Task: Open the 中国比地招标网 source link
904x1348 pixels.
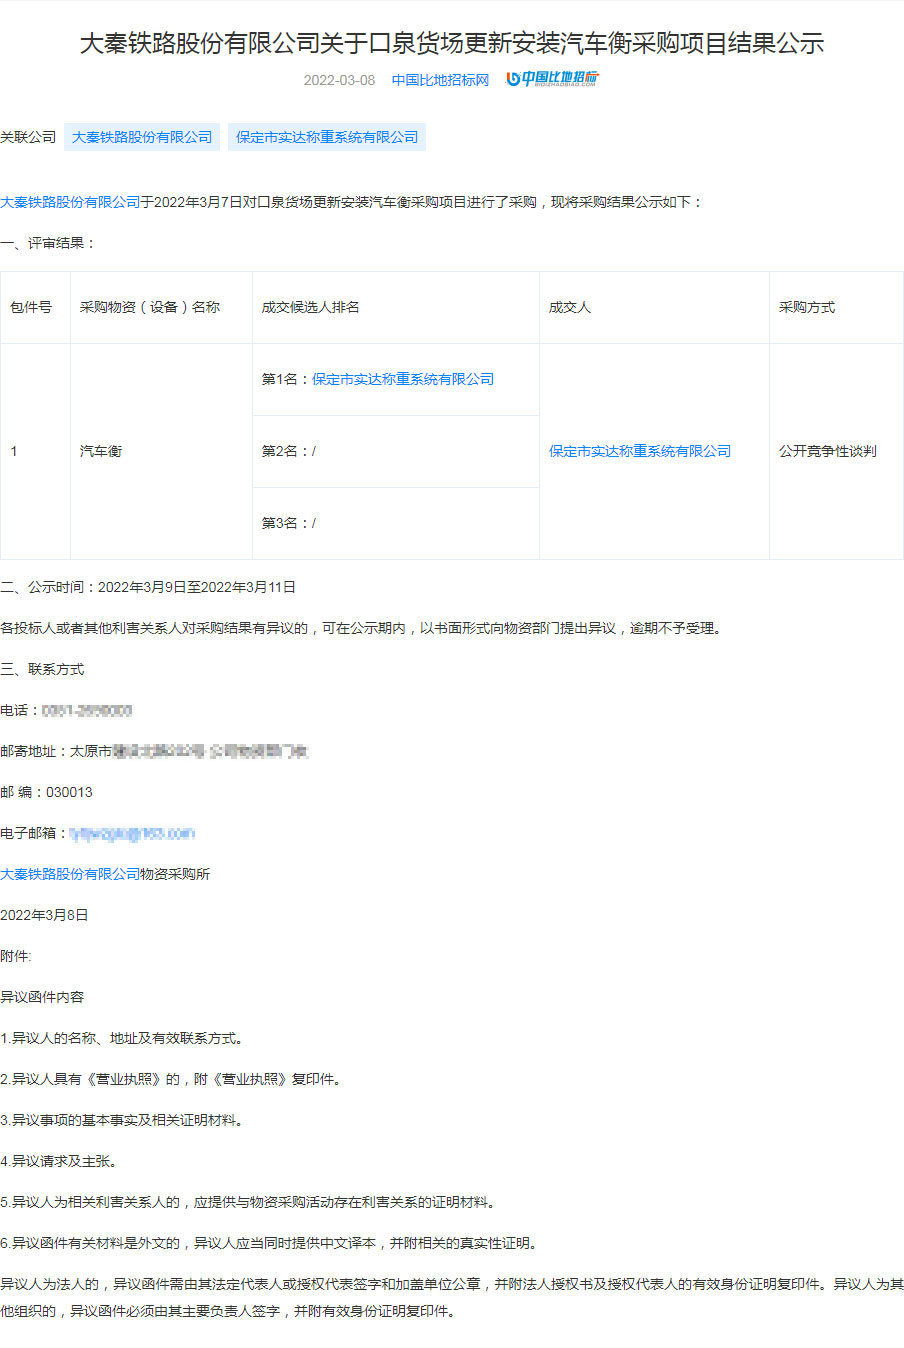Action: coord(440,80)
